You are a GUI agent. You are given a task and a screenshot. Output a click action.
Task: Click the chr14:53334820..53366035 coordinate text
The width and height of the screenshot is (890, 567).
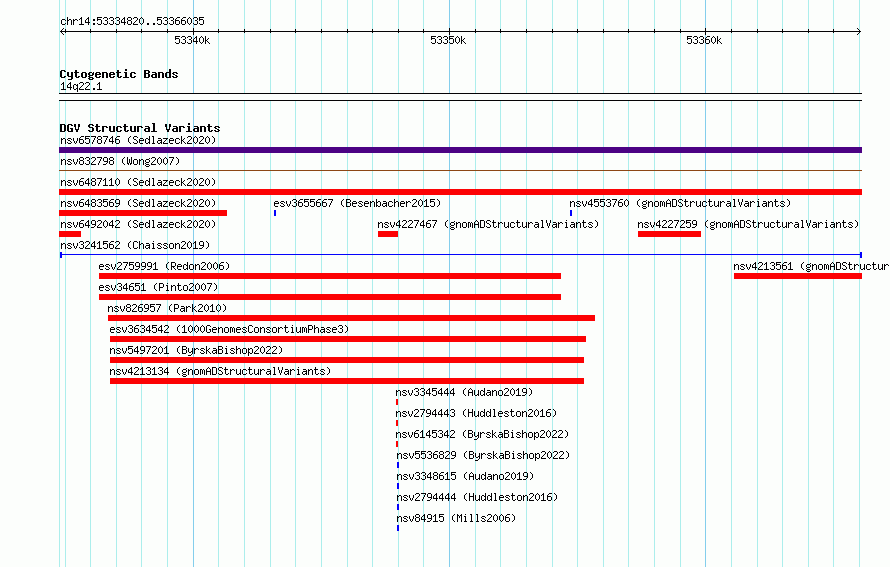[x=132, y=22]
